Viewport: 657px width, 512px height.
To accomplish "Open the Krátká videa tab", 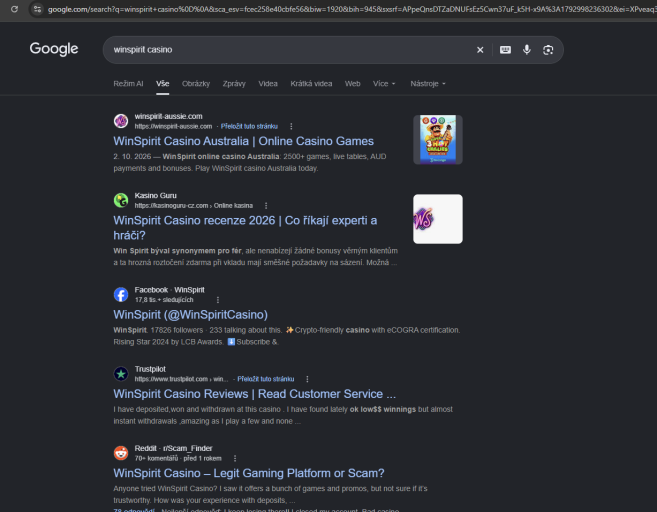I will coord(311,83).
